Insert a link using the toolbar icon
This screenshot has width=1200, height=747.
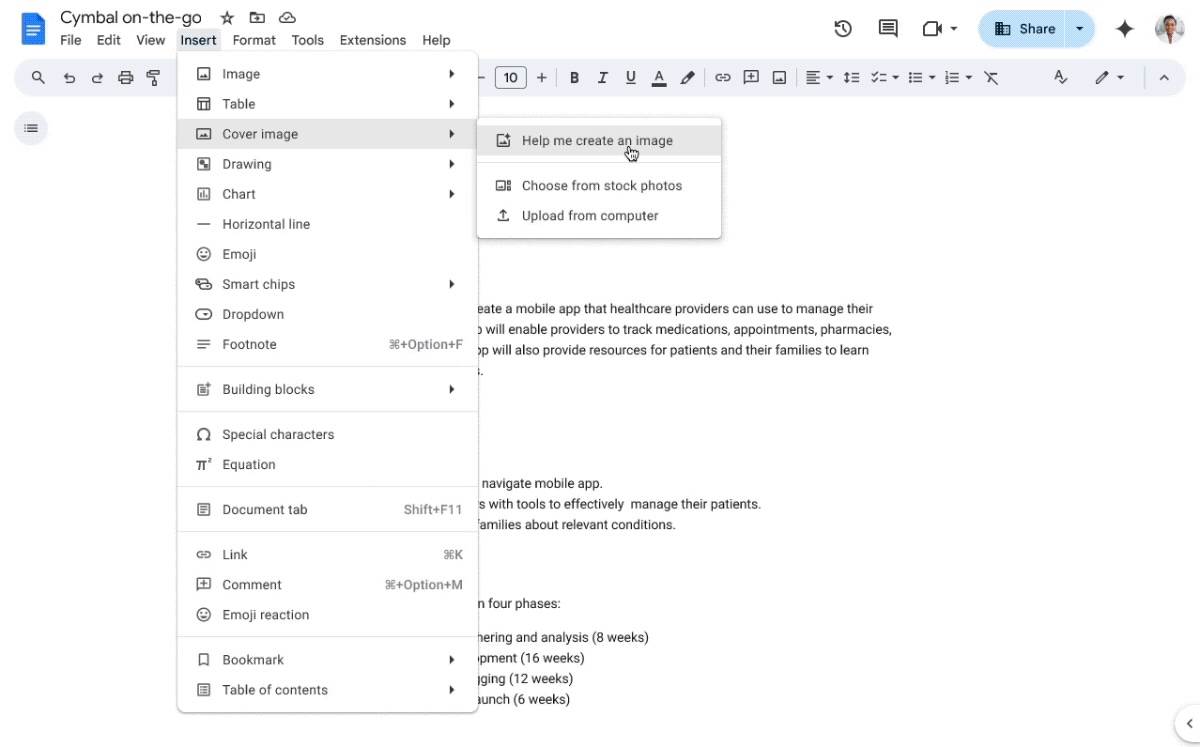(x=723, y=77)
